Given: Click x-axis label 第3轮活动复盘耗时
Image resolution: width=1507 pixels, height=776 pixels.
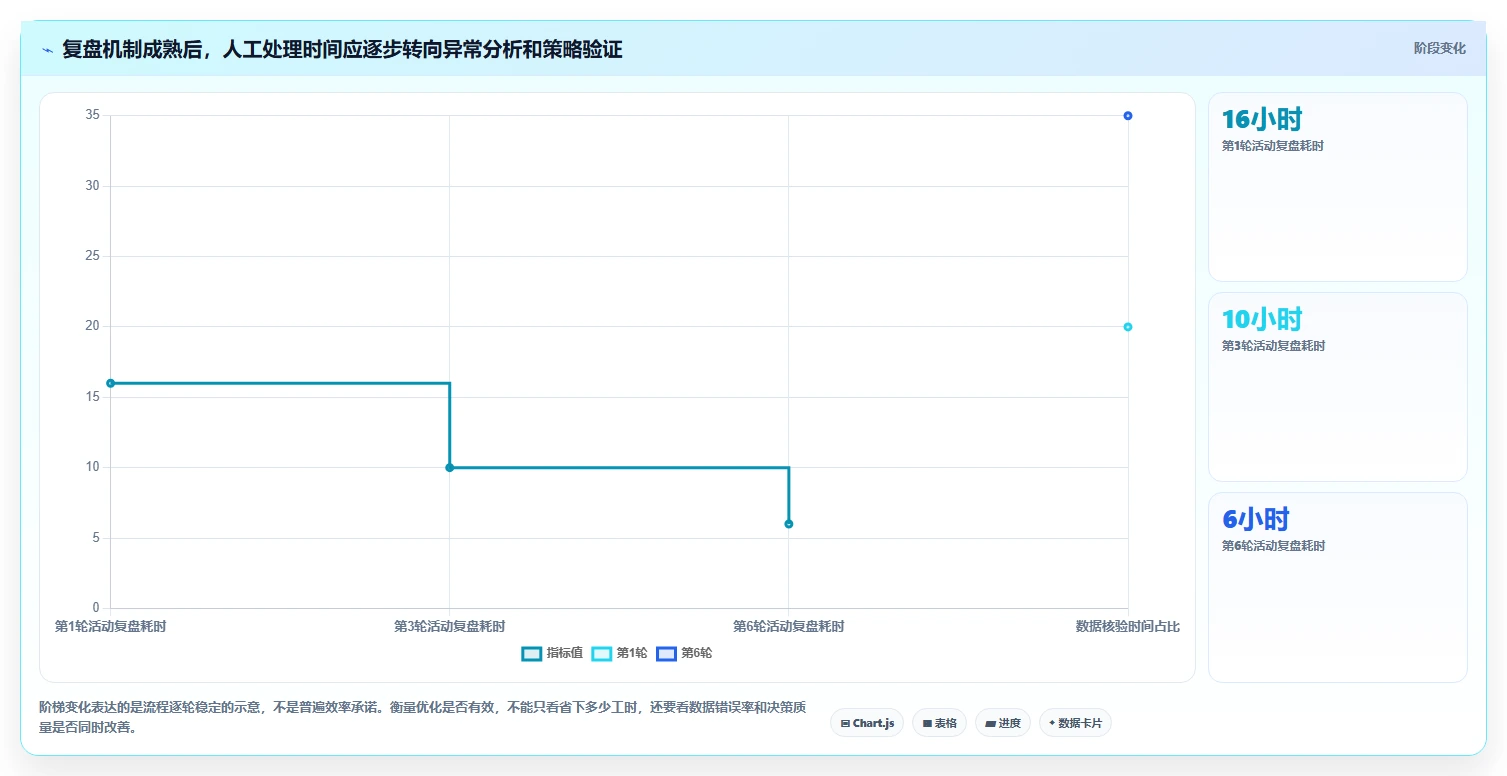Looking at the screenshot, I should (449, 627).
